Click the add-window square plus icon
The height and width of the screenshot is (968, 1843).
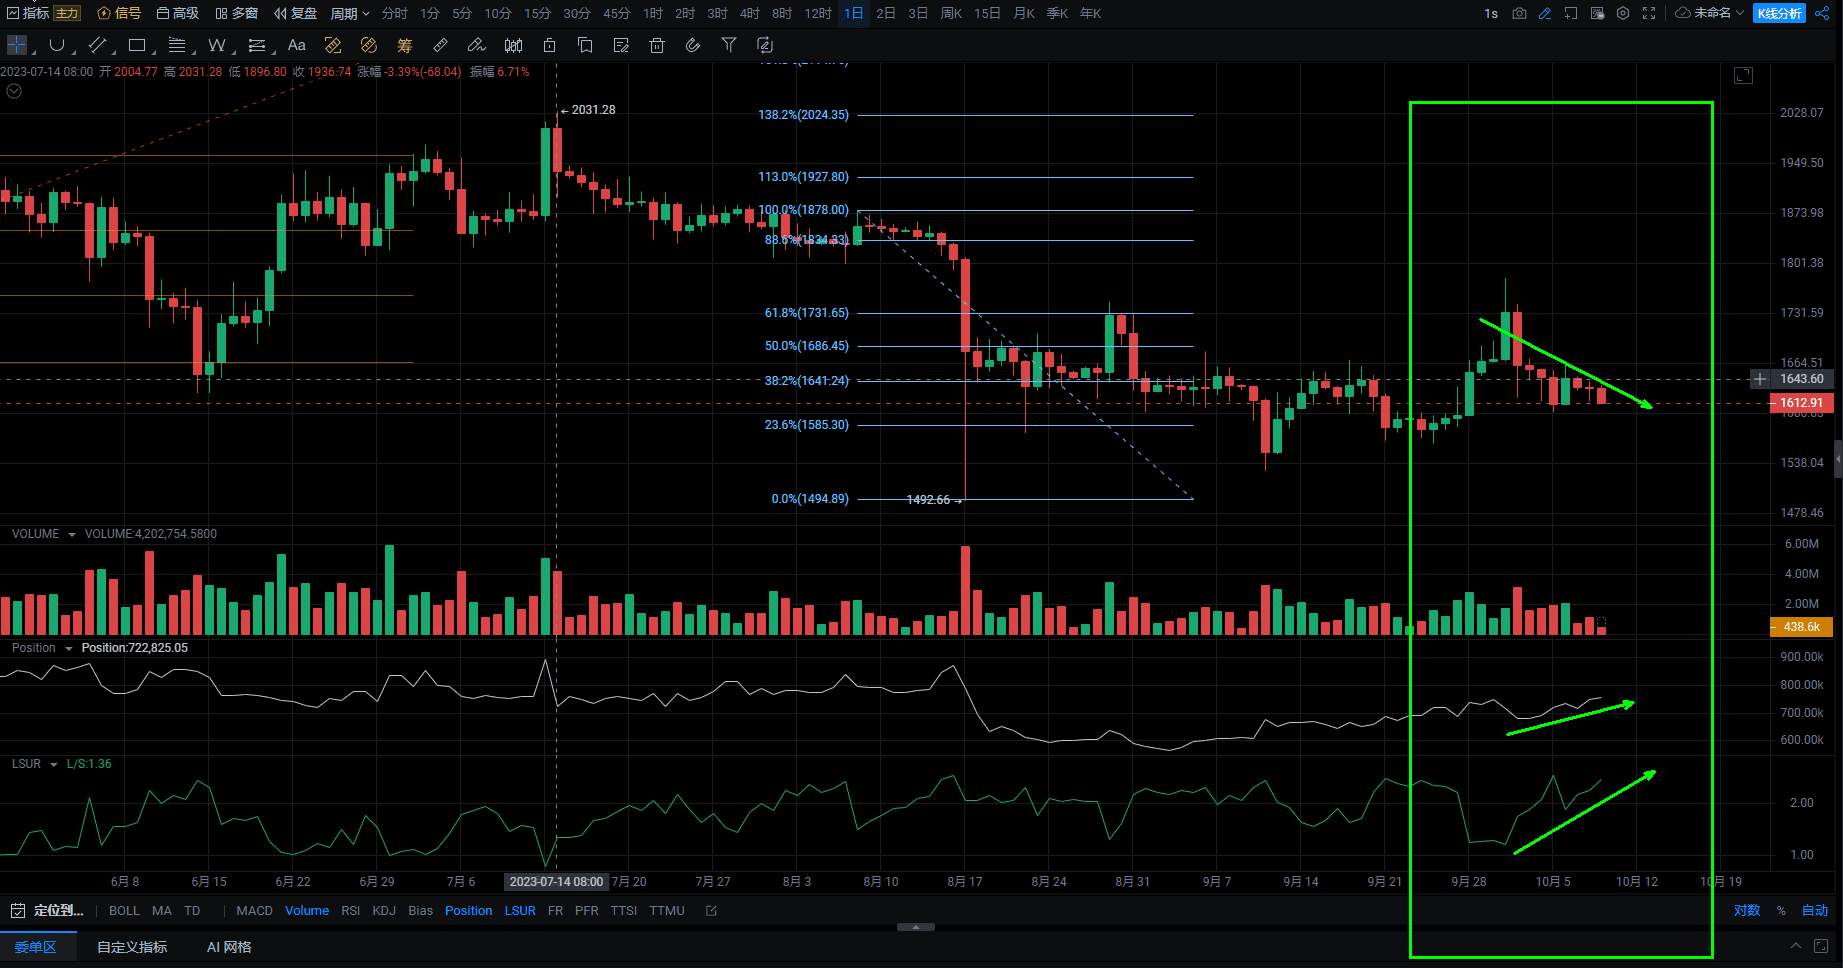click(x=1571, y=13)
